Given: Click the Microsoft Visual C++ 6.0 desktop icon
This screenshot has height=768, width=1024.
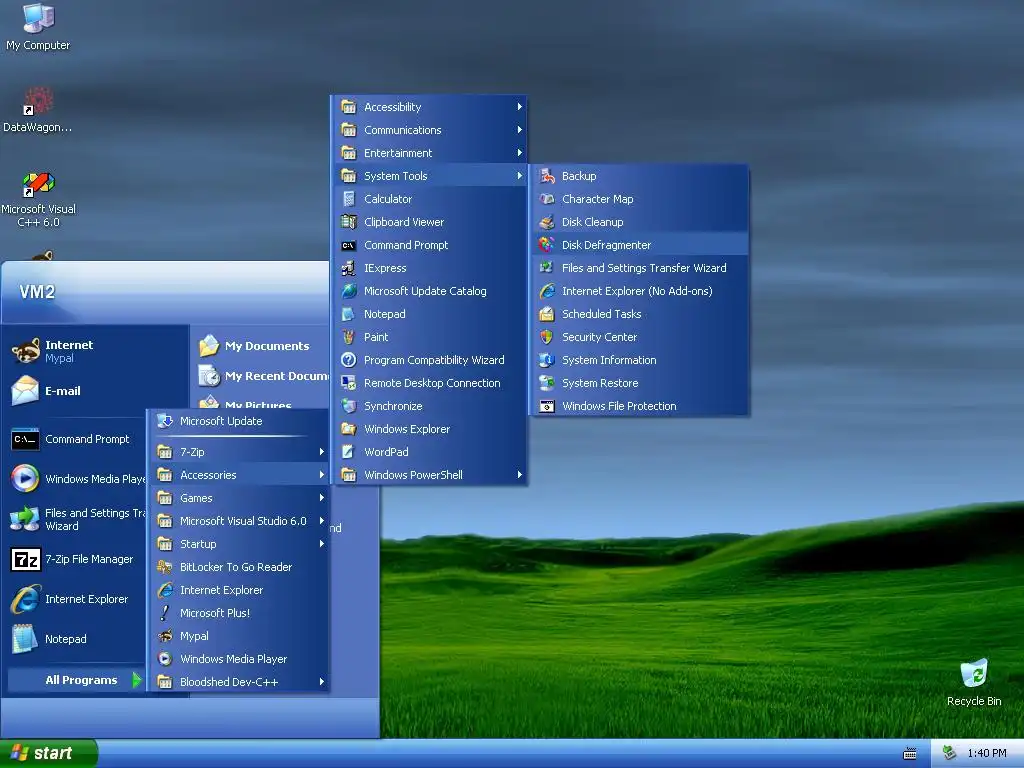Looking at the screenshot, I should [38, 184].
